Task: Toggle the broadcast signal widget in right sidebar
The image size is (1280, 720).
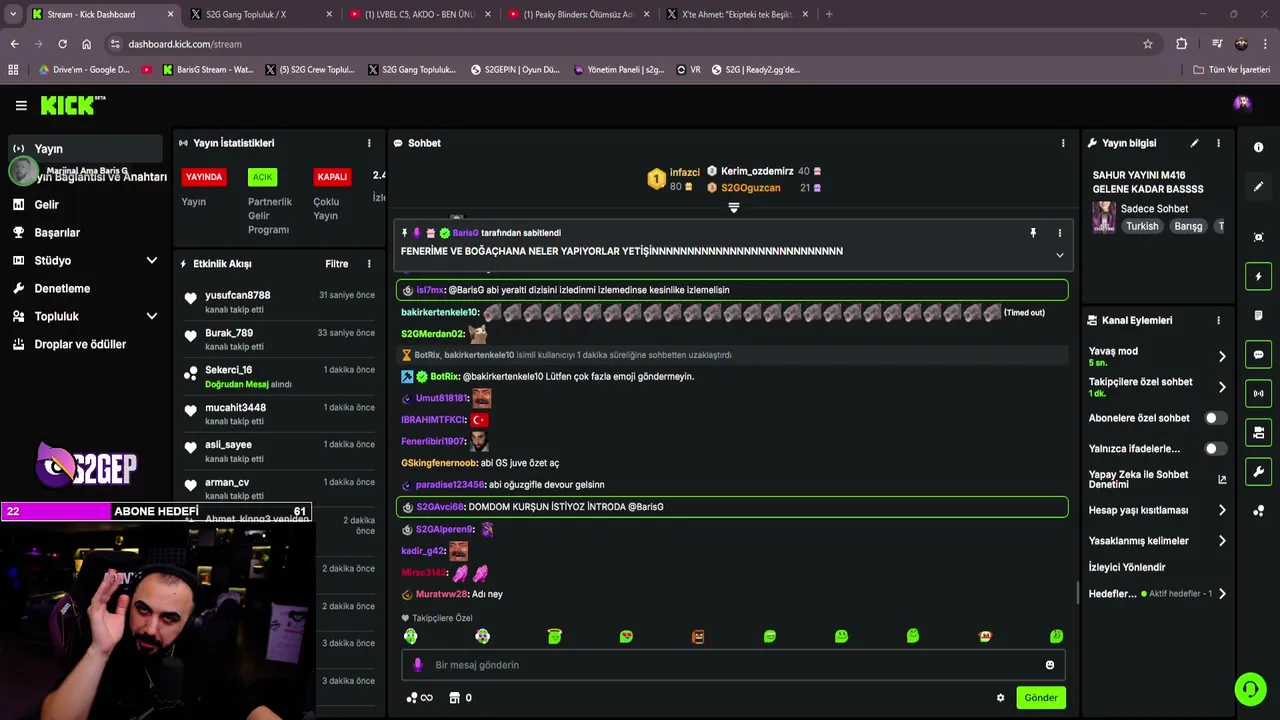Action: click(x=1258, y=394)
